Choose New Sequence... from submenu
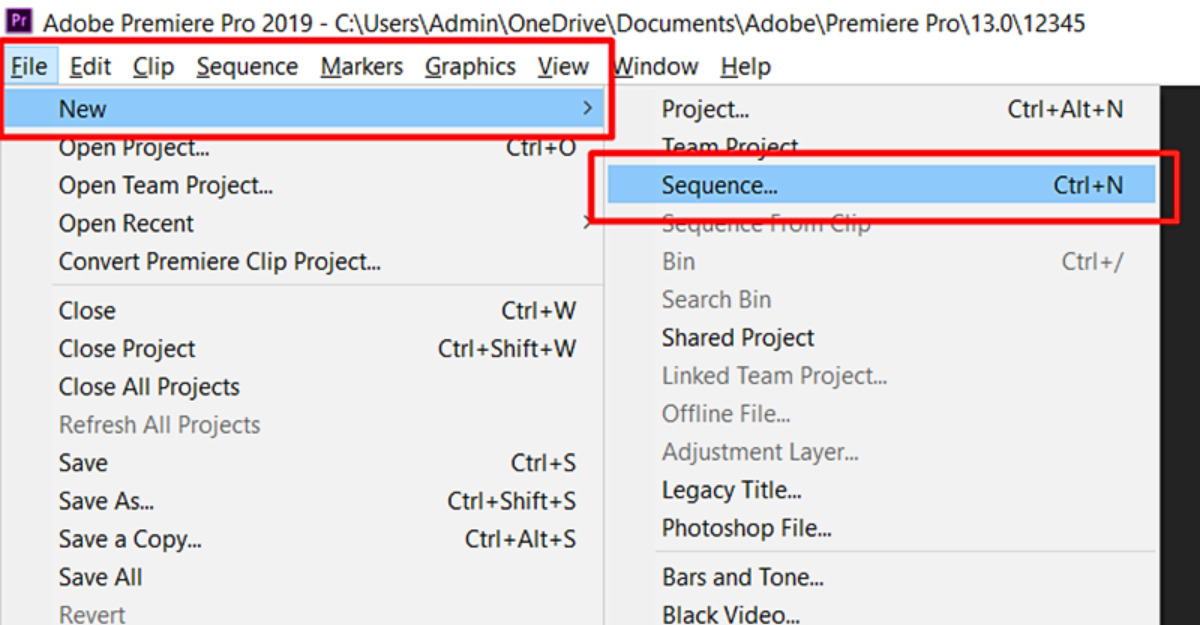 point(719,185)
